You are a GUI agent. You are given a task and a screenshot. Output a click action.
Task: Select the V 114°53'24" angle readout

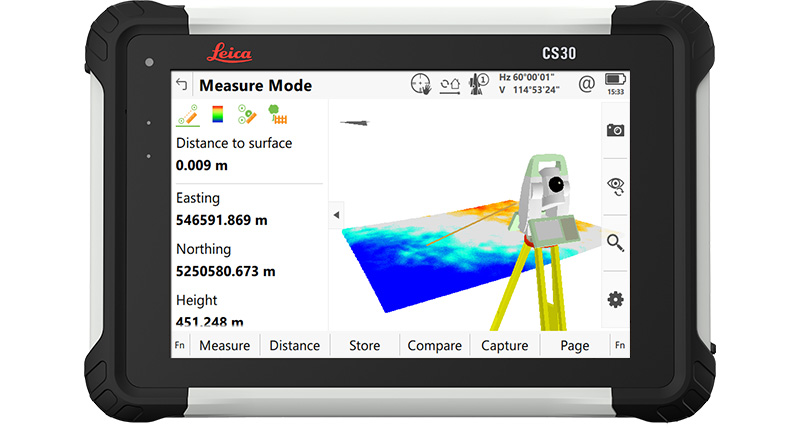tap(529, 90)
